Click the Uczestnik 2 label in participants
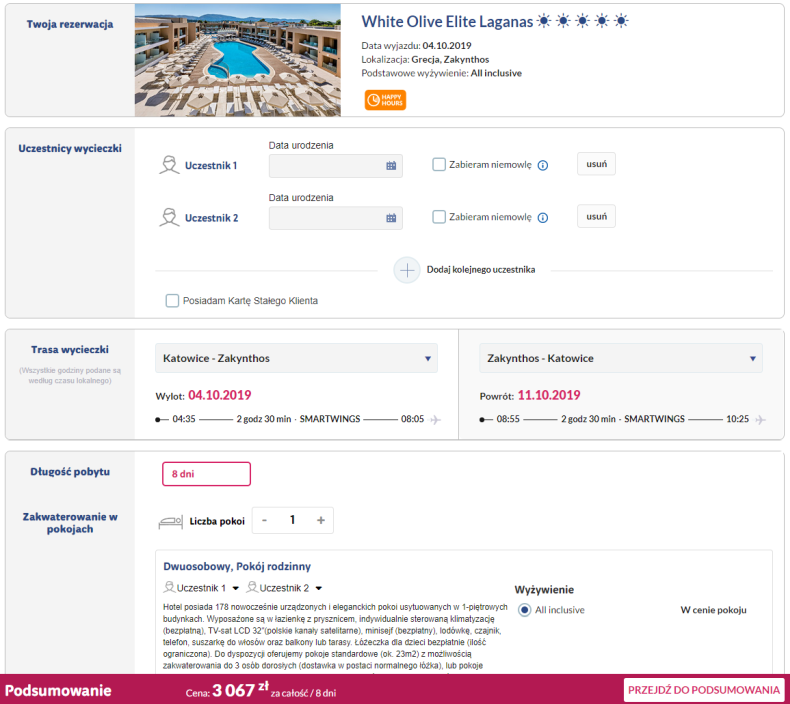Screen dimensions: 790x704 [211, 218]
